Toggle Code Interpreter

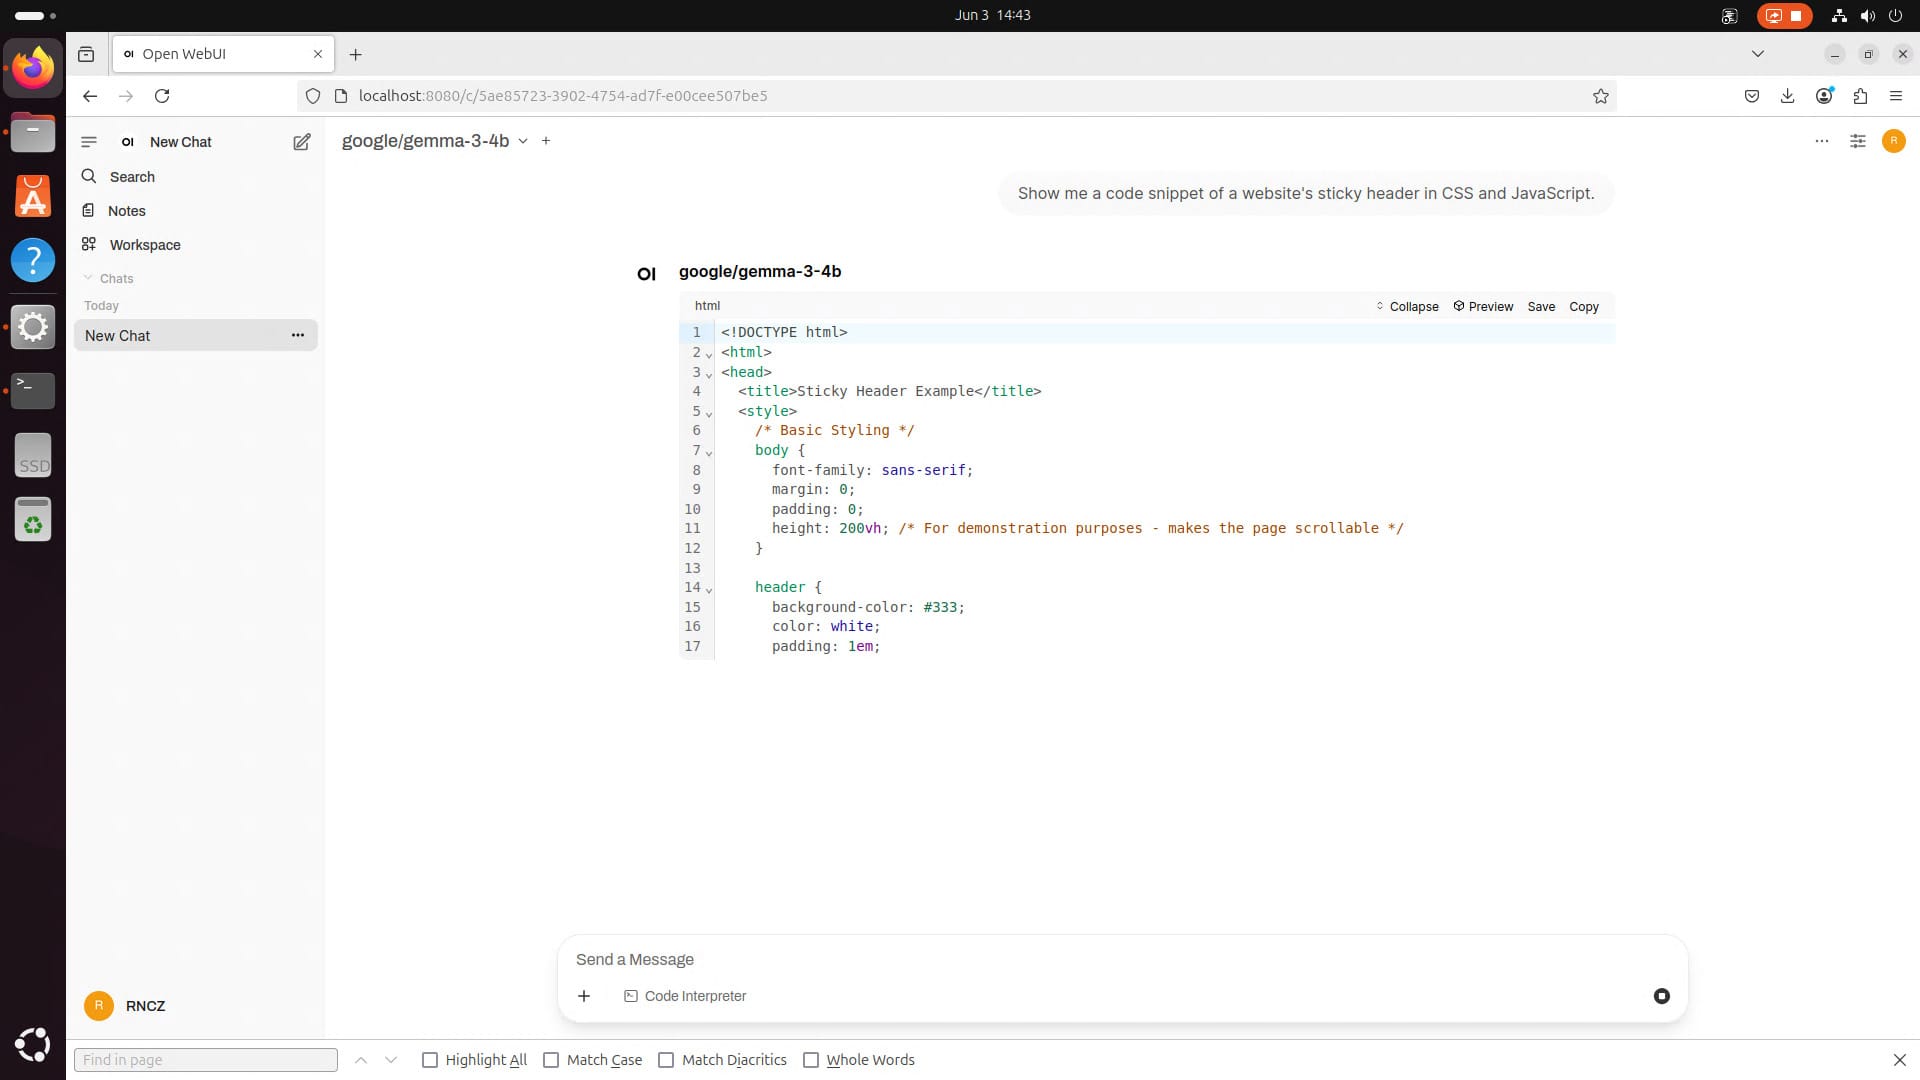685,996
